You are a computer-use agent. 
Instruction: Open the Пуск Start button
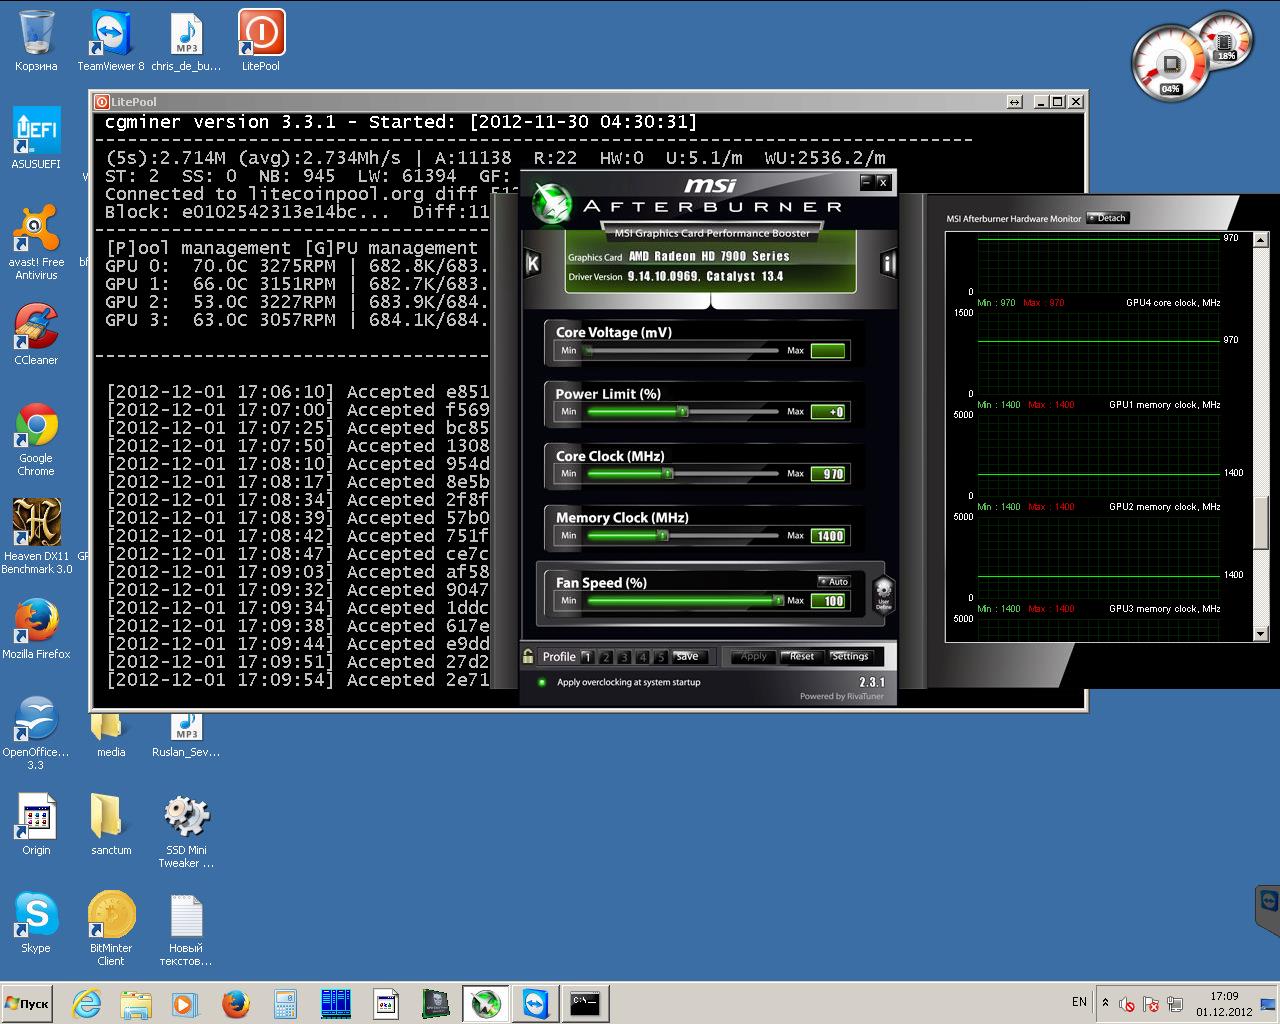point(27,1004)
